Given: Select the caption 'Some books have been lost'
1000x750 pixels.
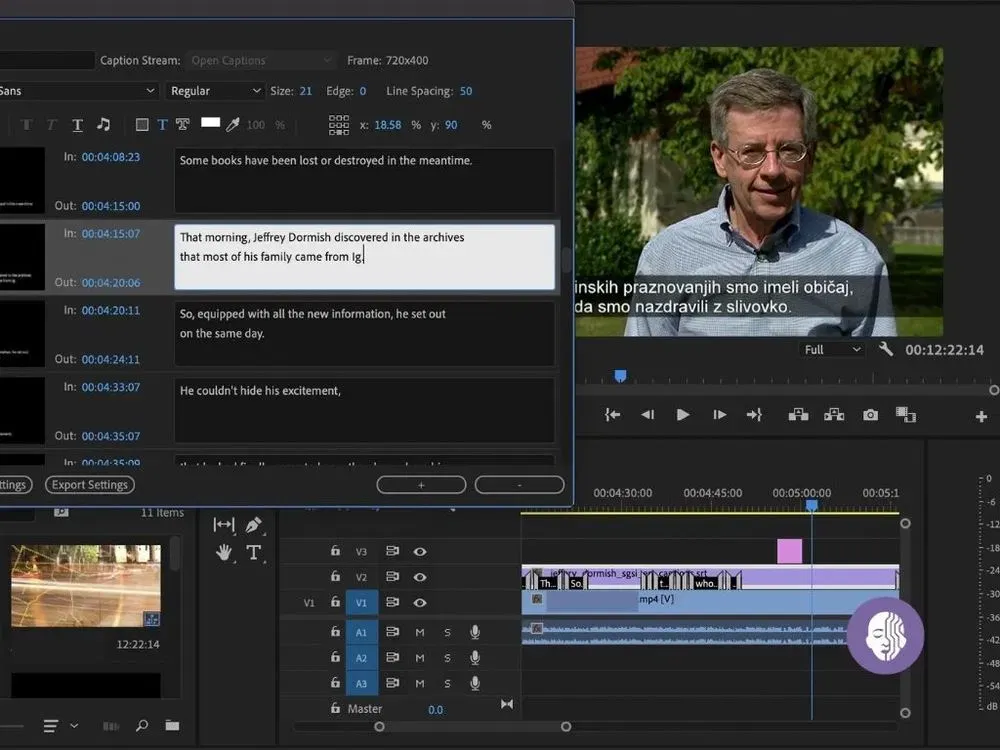Looking at the screenshot, I should pos(364,180).
